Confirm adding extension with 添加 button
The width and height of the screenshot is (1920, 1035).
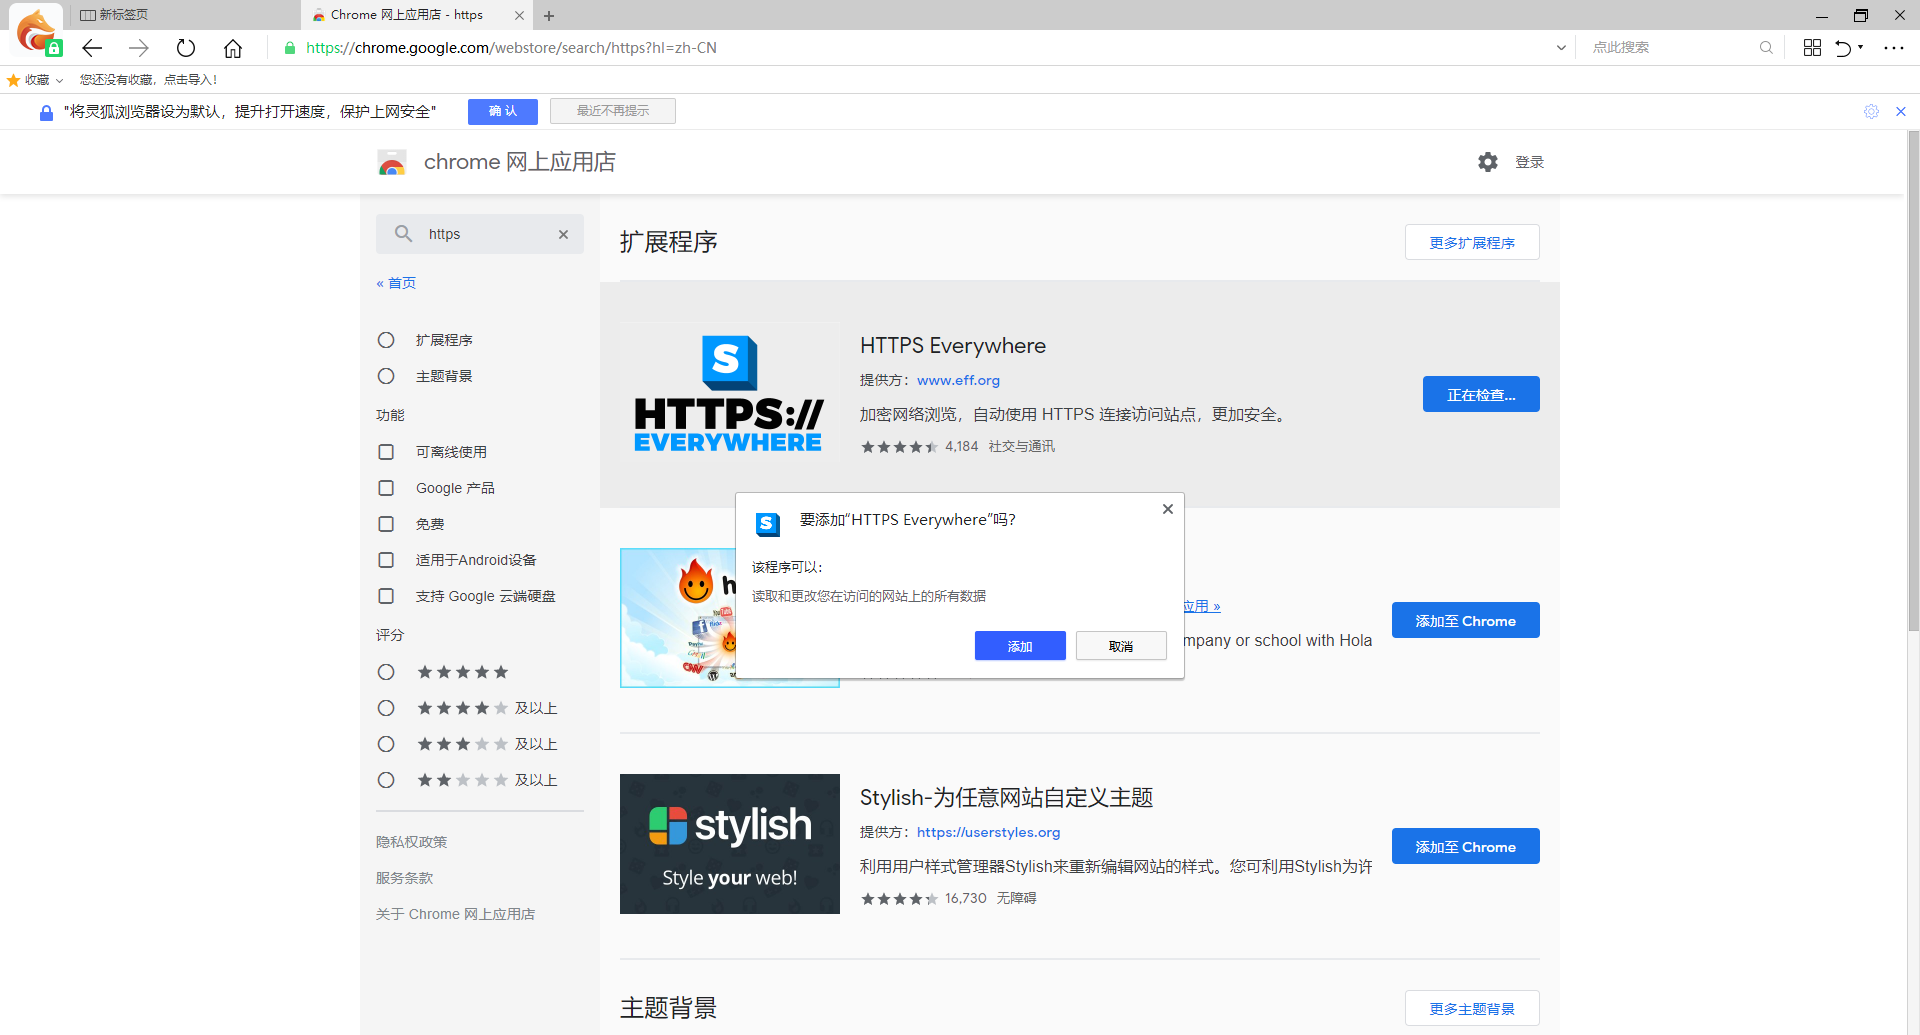point(1020,646)
